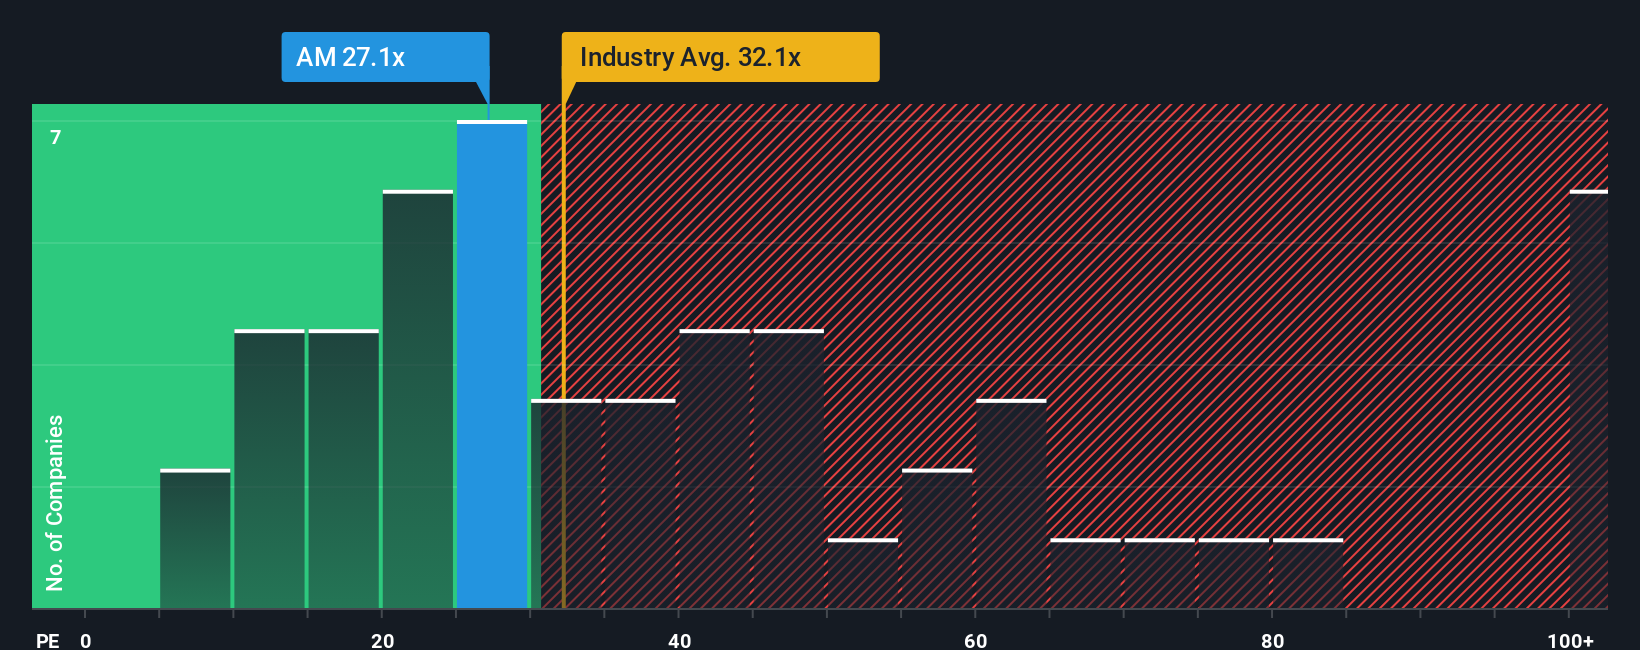Click the x-axis tick label "80"
This screenshot has width=1640, height=650.
click(1272, 640)
